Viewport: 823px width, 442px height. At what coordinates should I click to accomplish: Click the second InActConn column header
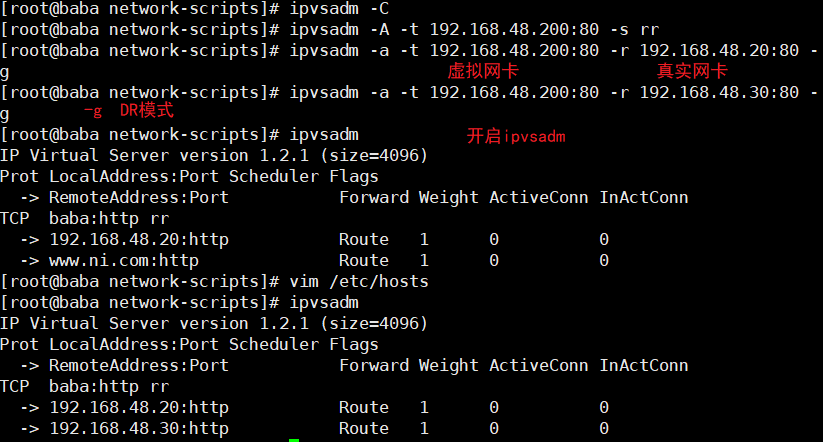pyautogui.click(x=643, y=365)
